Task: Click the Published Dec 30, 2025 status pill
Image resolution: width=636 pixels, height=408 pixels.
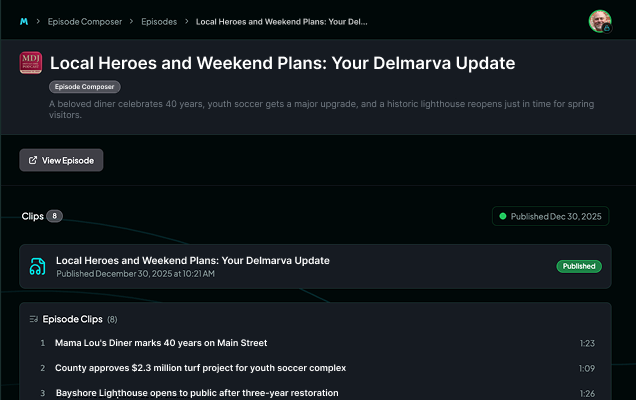Action: coord(551,216)
